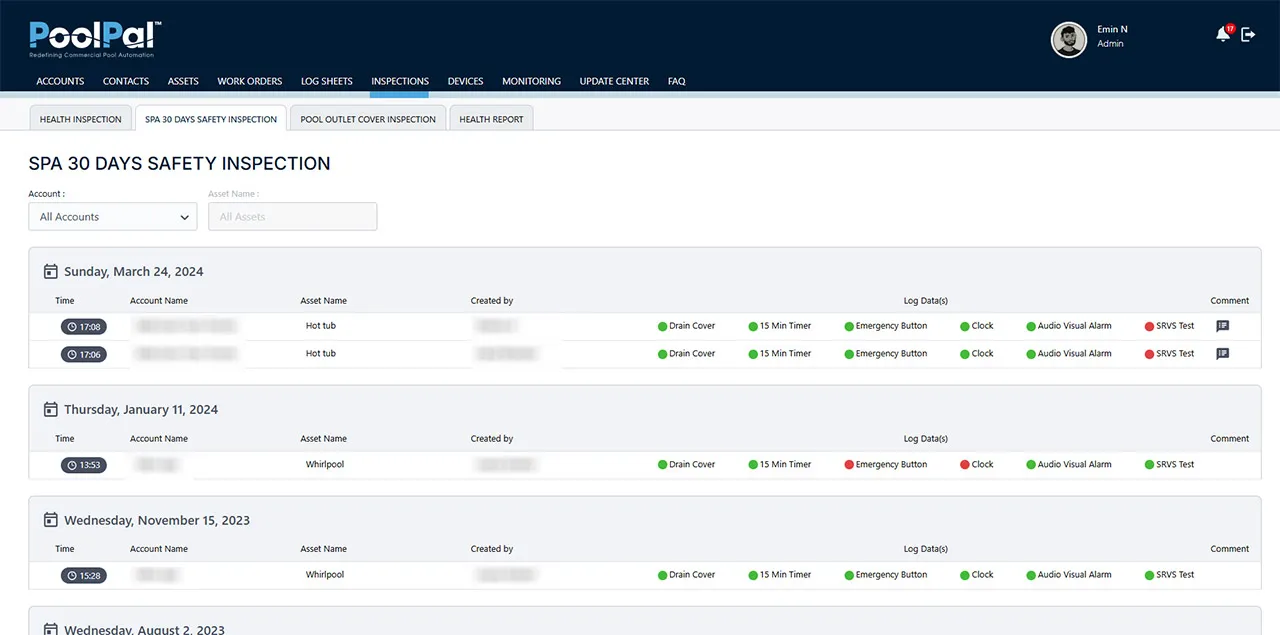Click the 13:53 time badge
The height and width of the screenshot is (635, 1280).
[83, 465]
